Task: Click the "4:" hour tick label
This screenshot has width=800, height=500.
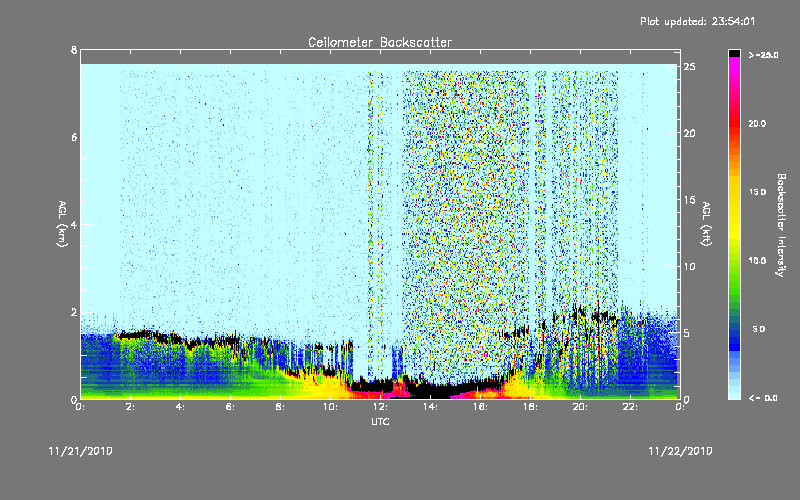Action: coord(181,407)
